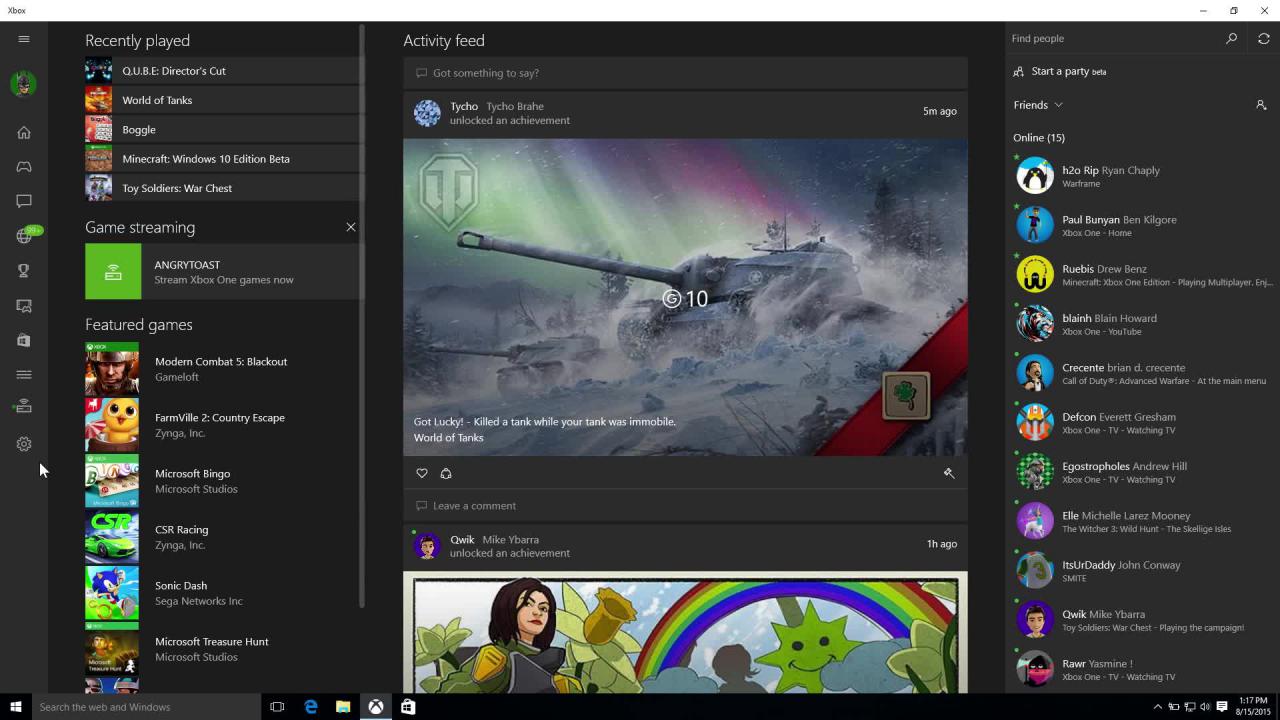This screenshot has width=1280, height=720.
Task: Launch Microsoft Edge from the taskbar
Action: tap(311, 707)
